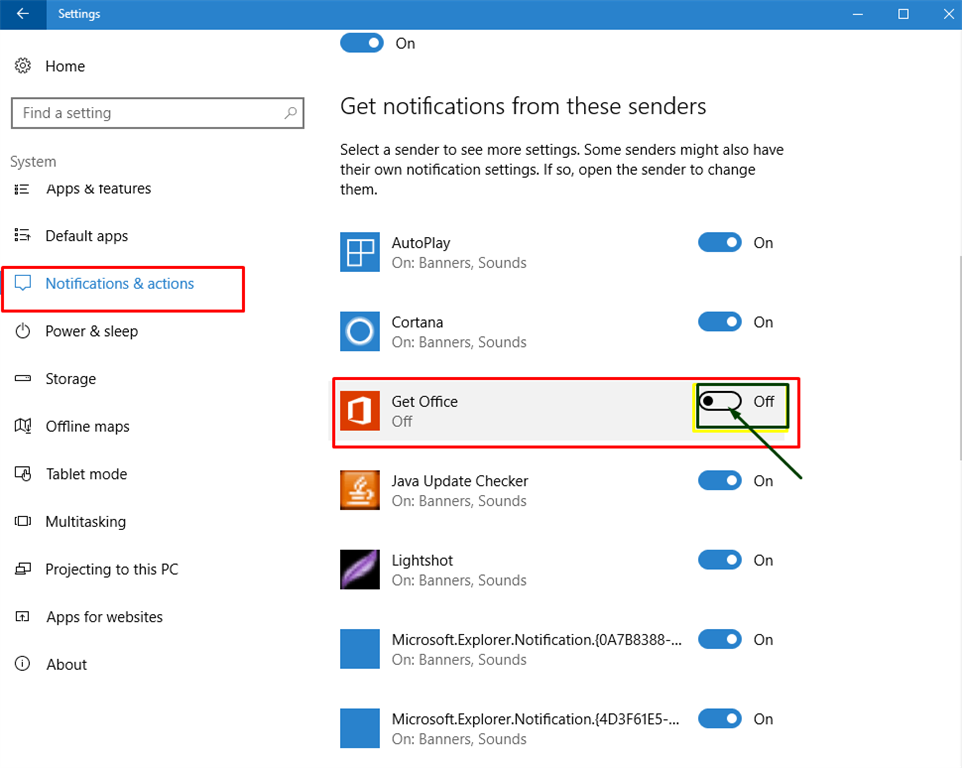Select Tablet mode
The image size is (962, 768).
tap(87, 474)
